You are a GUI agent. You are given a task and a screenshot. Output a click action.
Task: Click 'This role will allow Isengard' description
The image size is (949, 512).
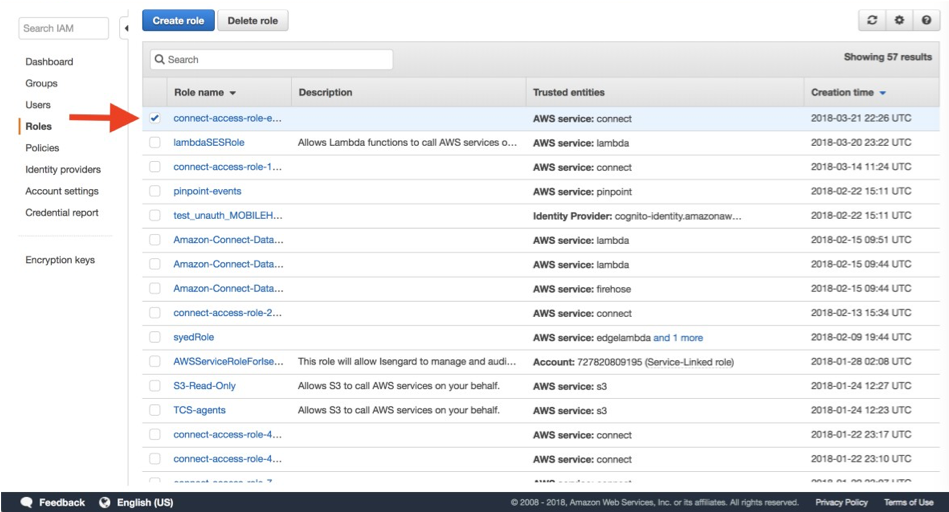(x=407, y=361)
